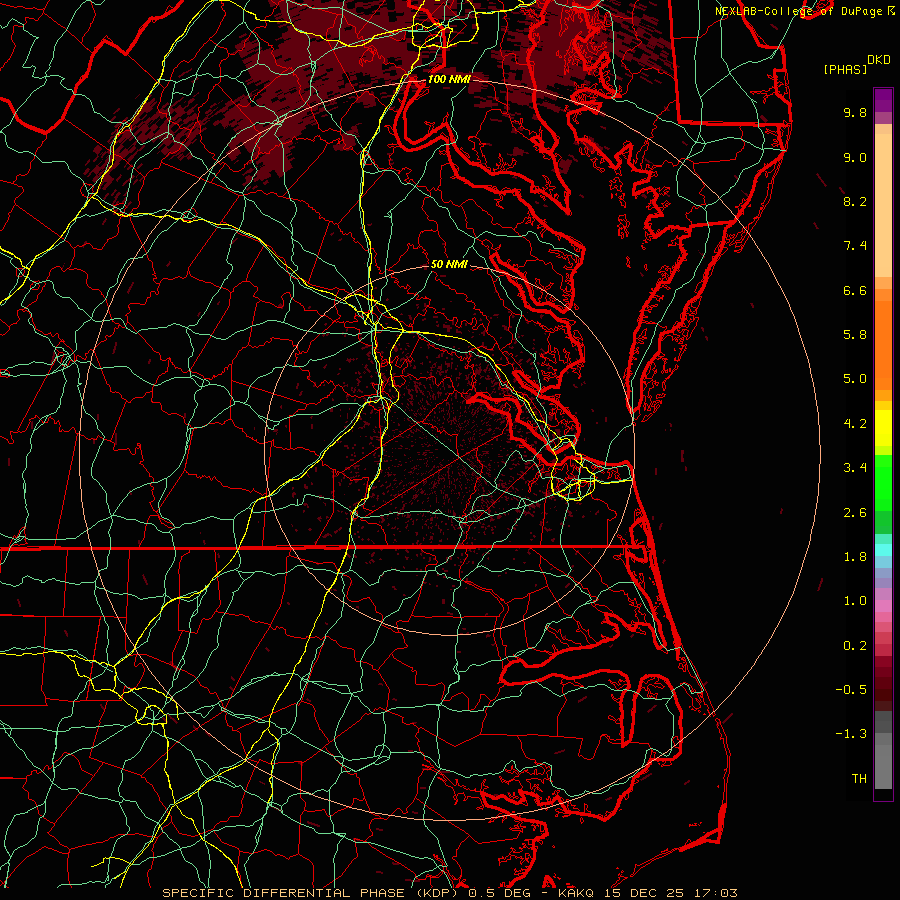
Task: Click the TH threshold label
Action: click(x=859, y=779)
